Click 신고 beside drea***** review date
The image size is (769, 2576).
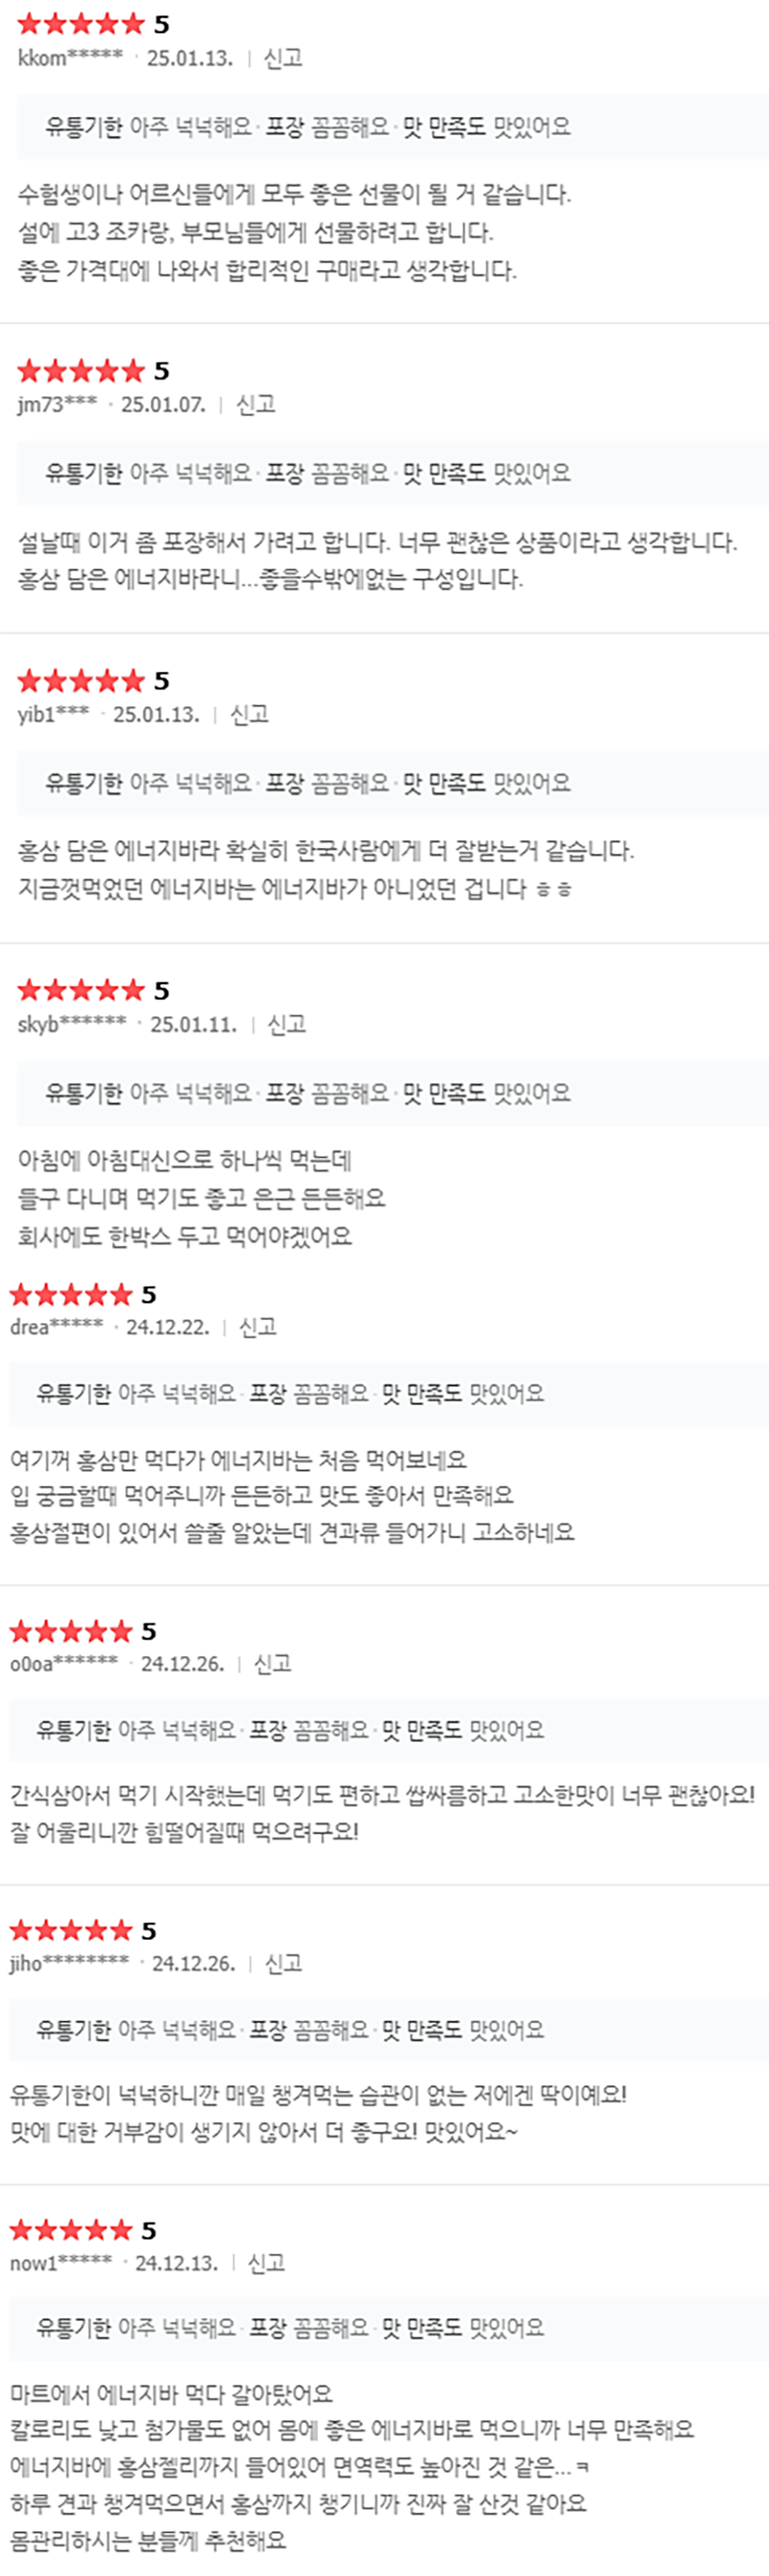click(257, 1327)
